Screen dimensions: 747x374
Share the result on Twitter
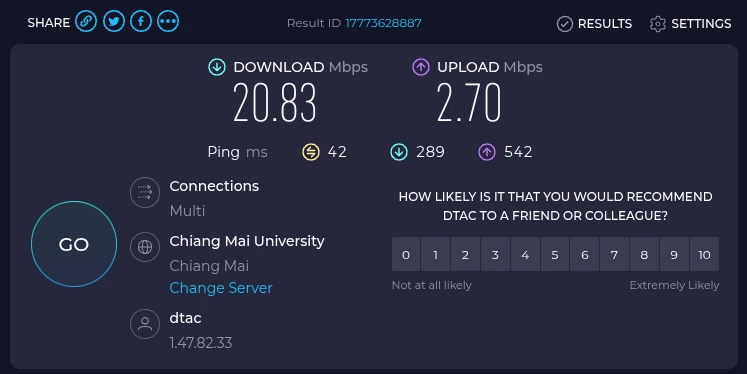point(113,22)
